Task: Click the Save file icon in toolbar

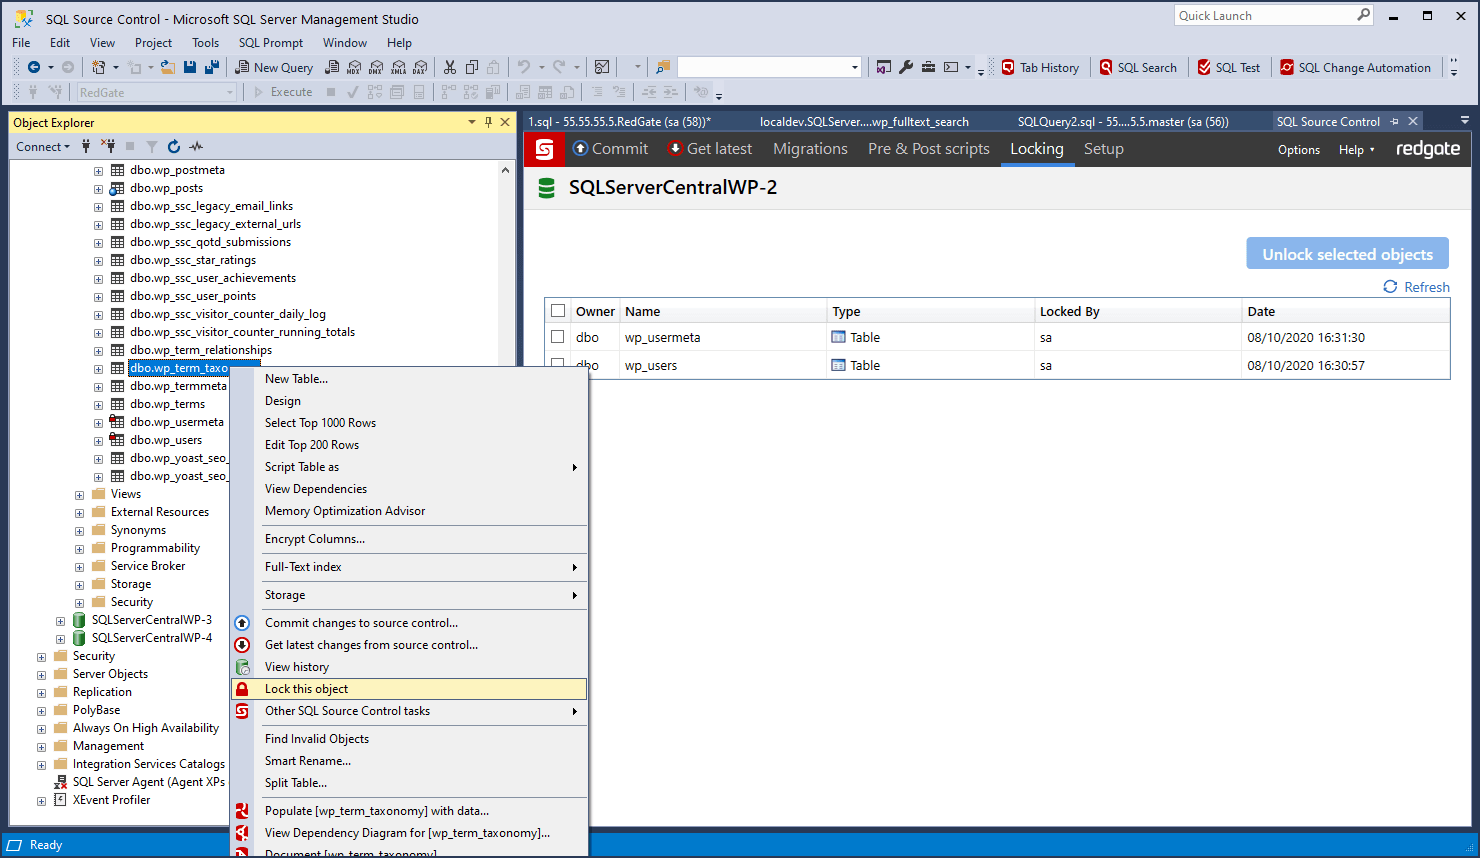Action: (190, 67)
